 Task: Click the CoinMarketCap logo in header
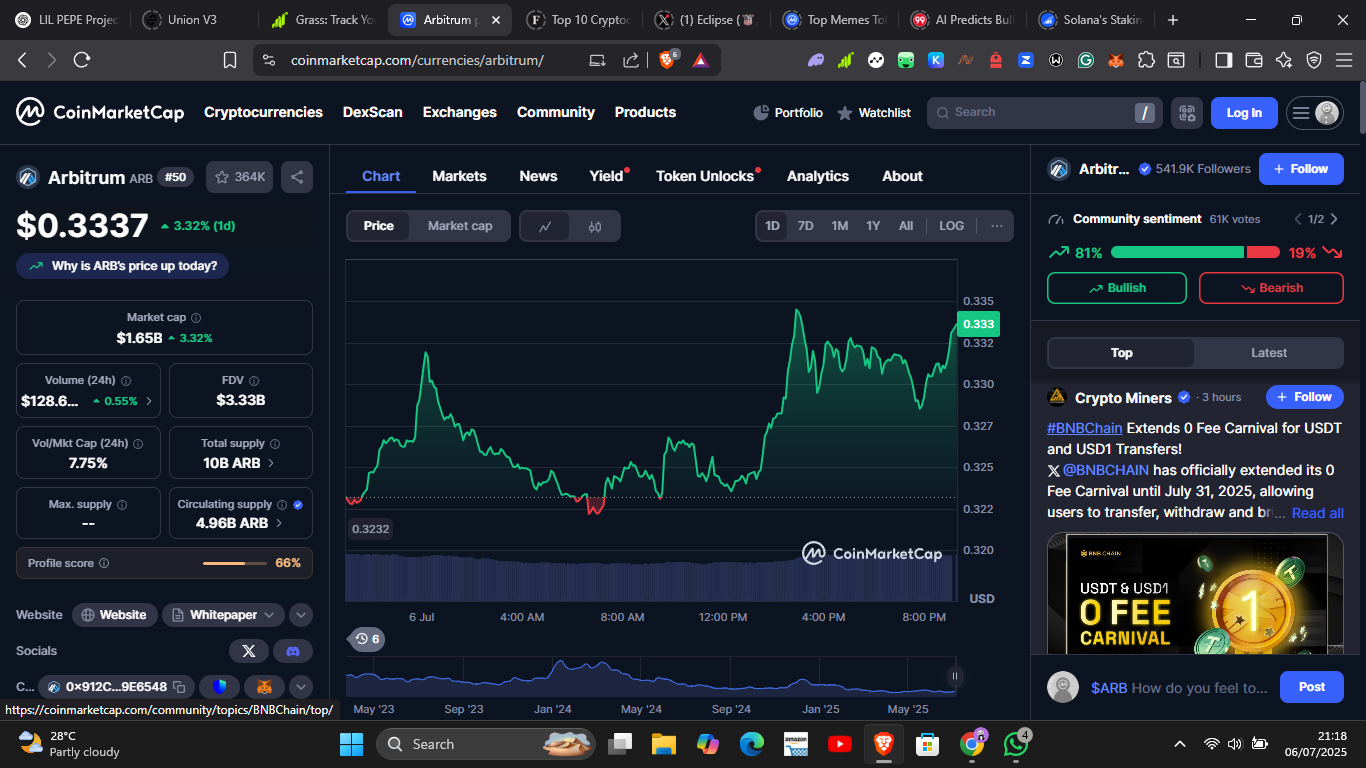coord(100,112)
